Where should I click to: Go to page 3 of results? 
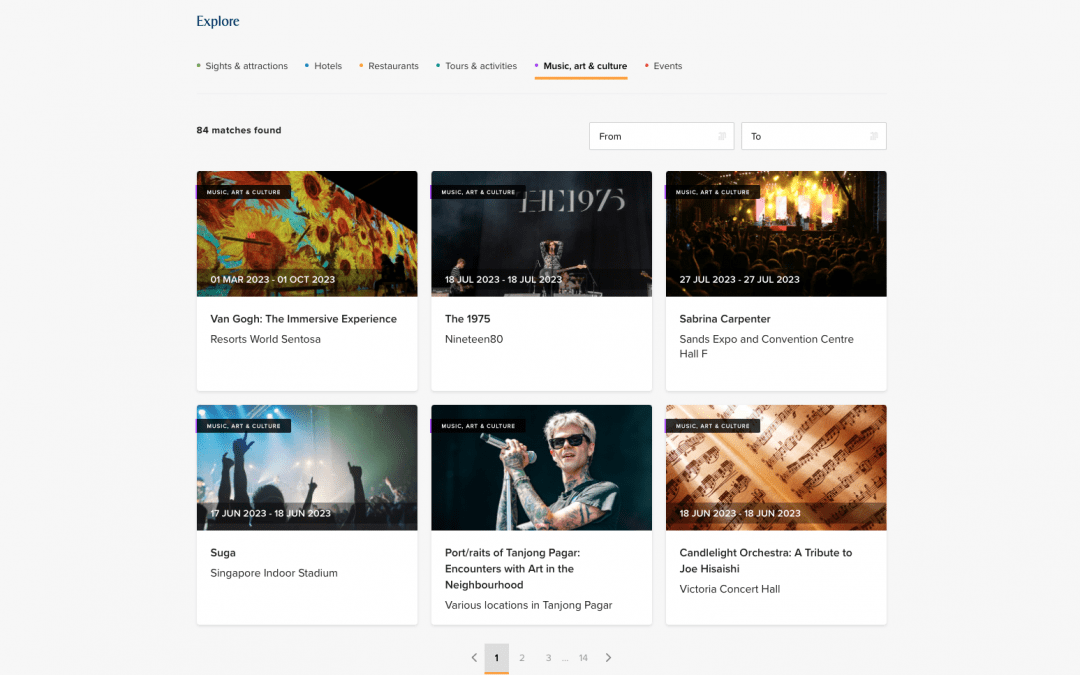pyautogui.click(x=548, y=658)
